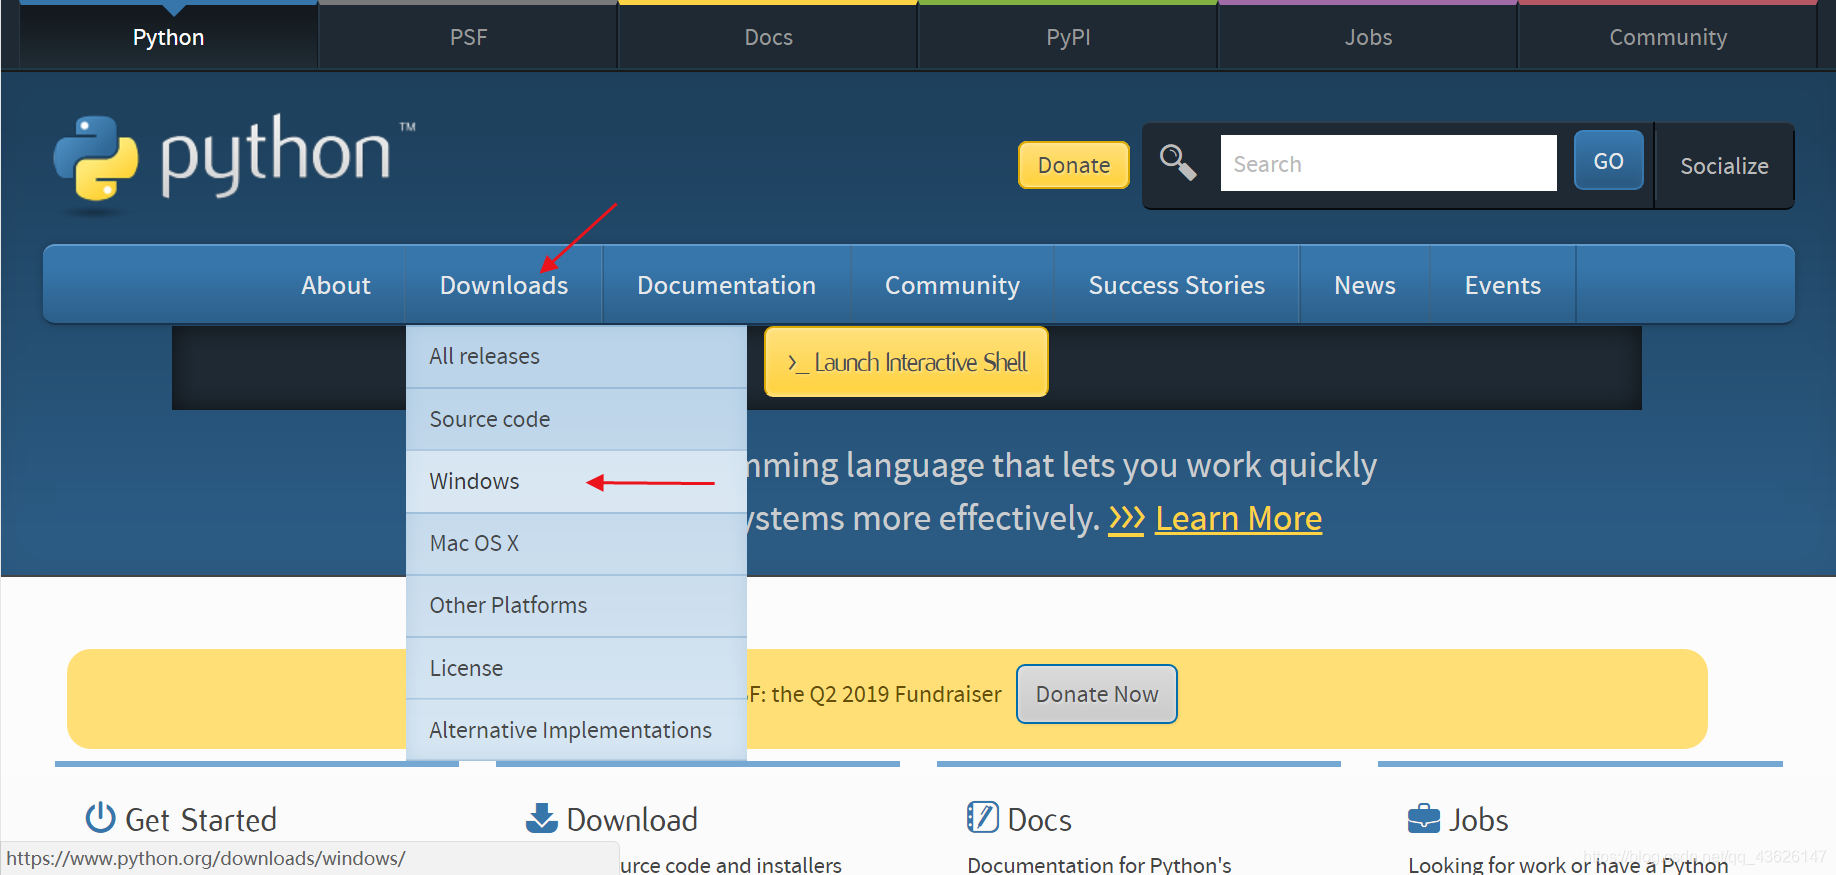Select License in Downloads dropdown
Image resolution: width=1836 pixels, height=875 pixels.
[x=576, y=668]
